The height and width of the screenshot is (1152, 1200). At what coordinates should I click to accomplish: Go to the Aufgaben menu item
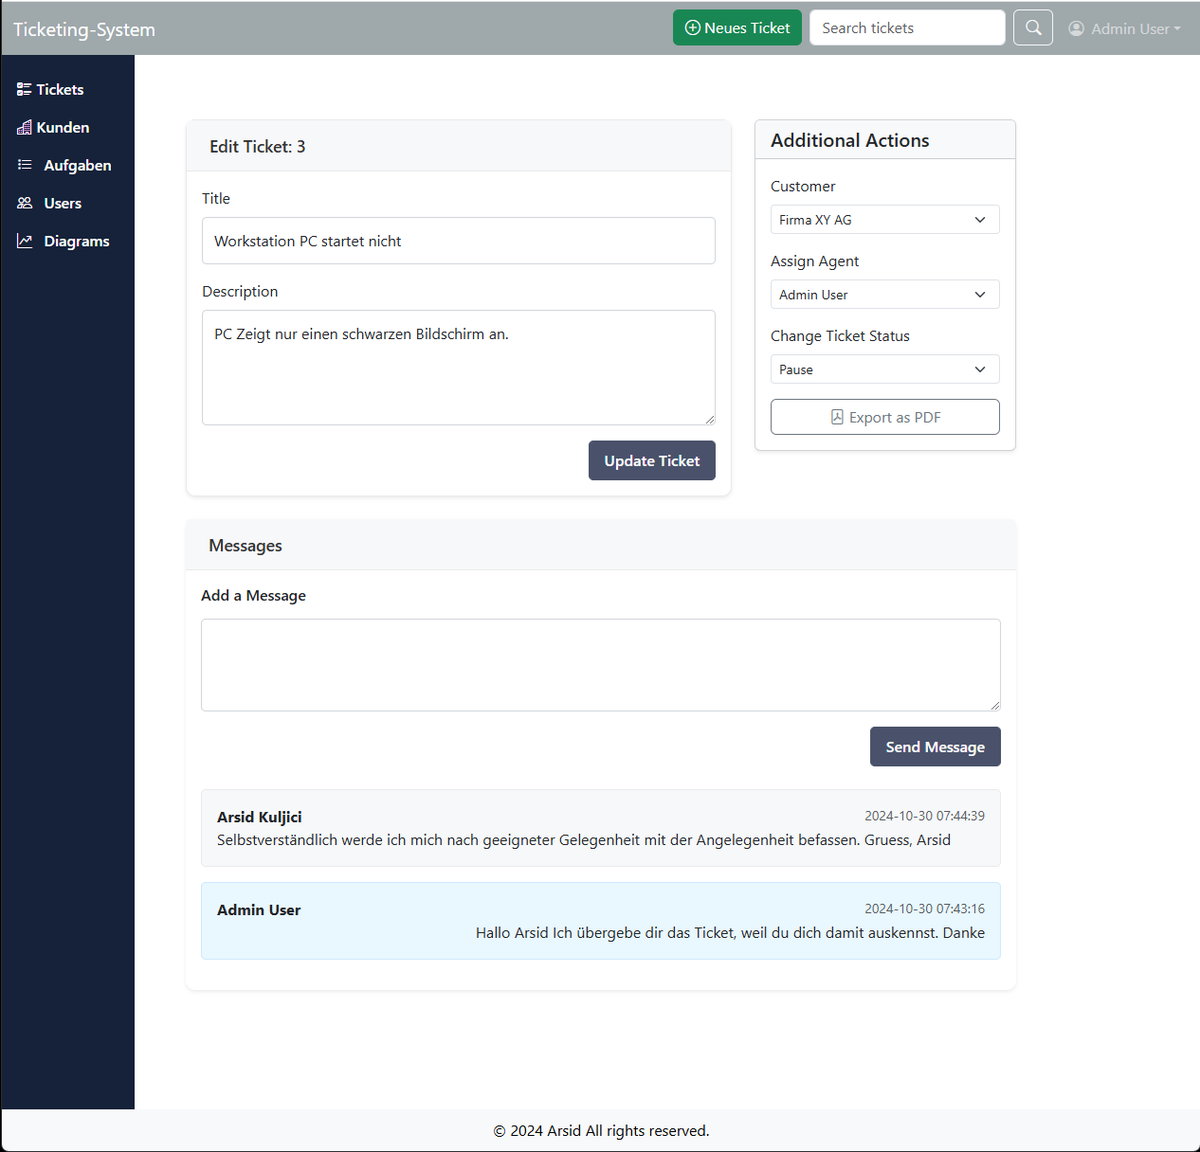point(77,166)
